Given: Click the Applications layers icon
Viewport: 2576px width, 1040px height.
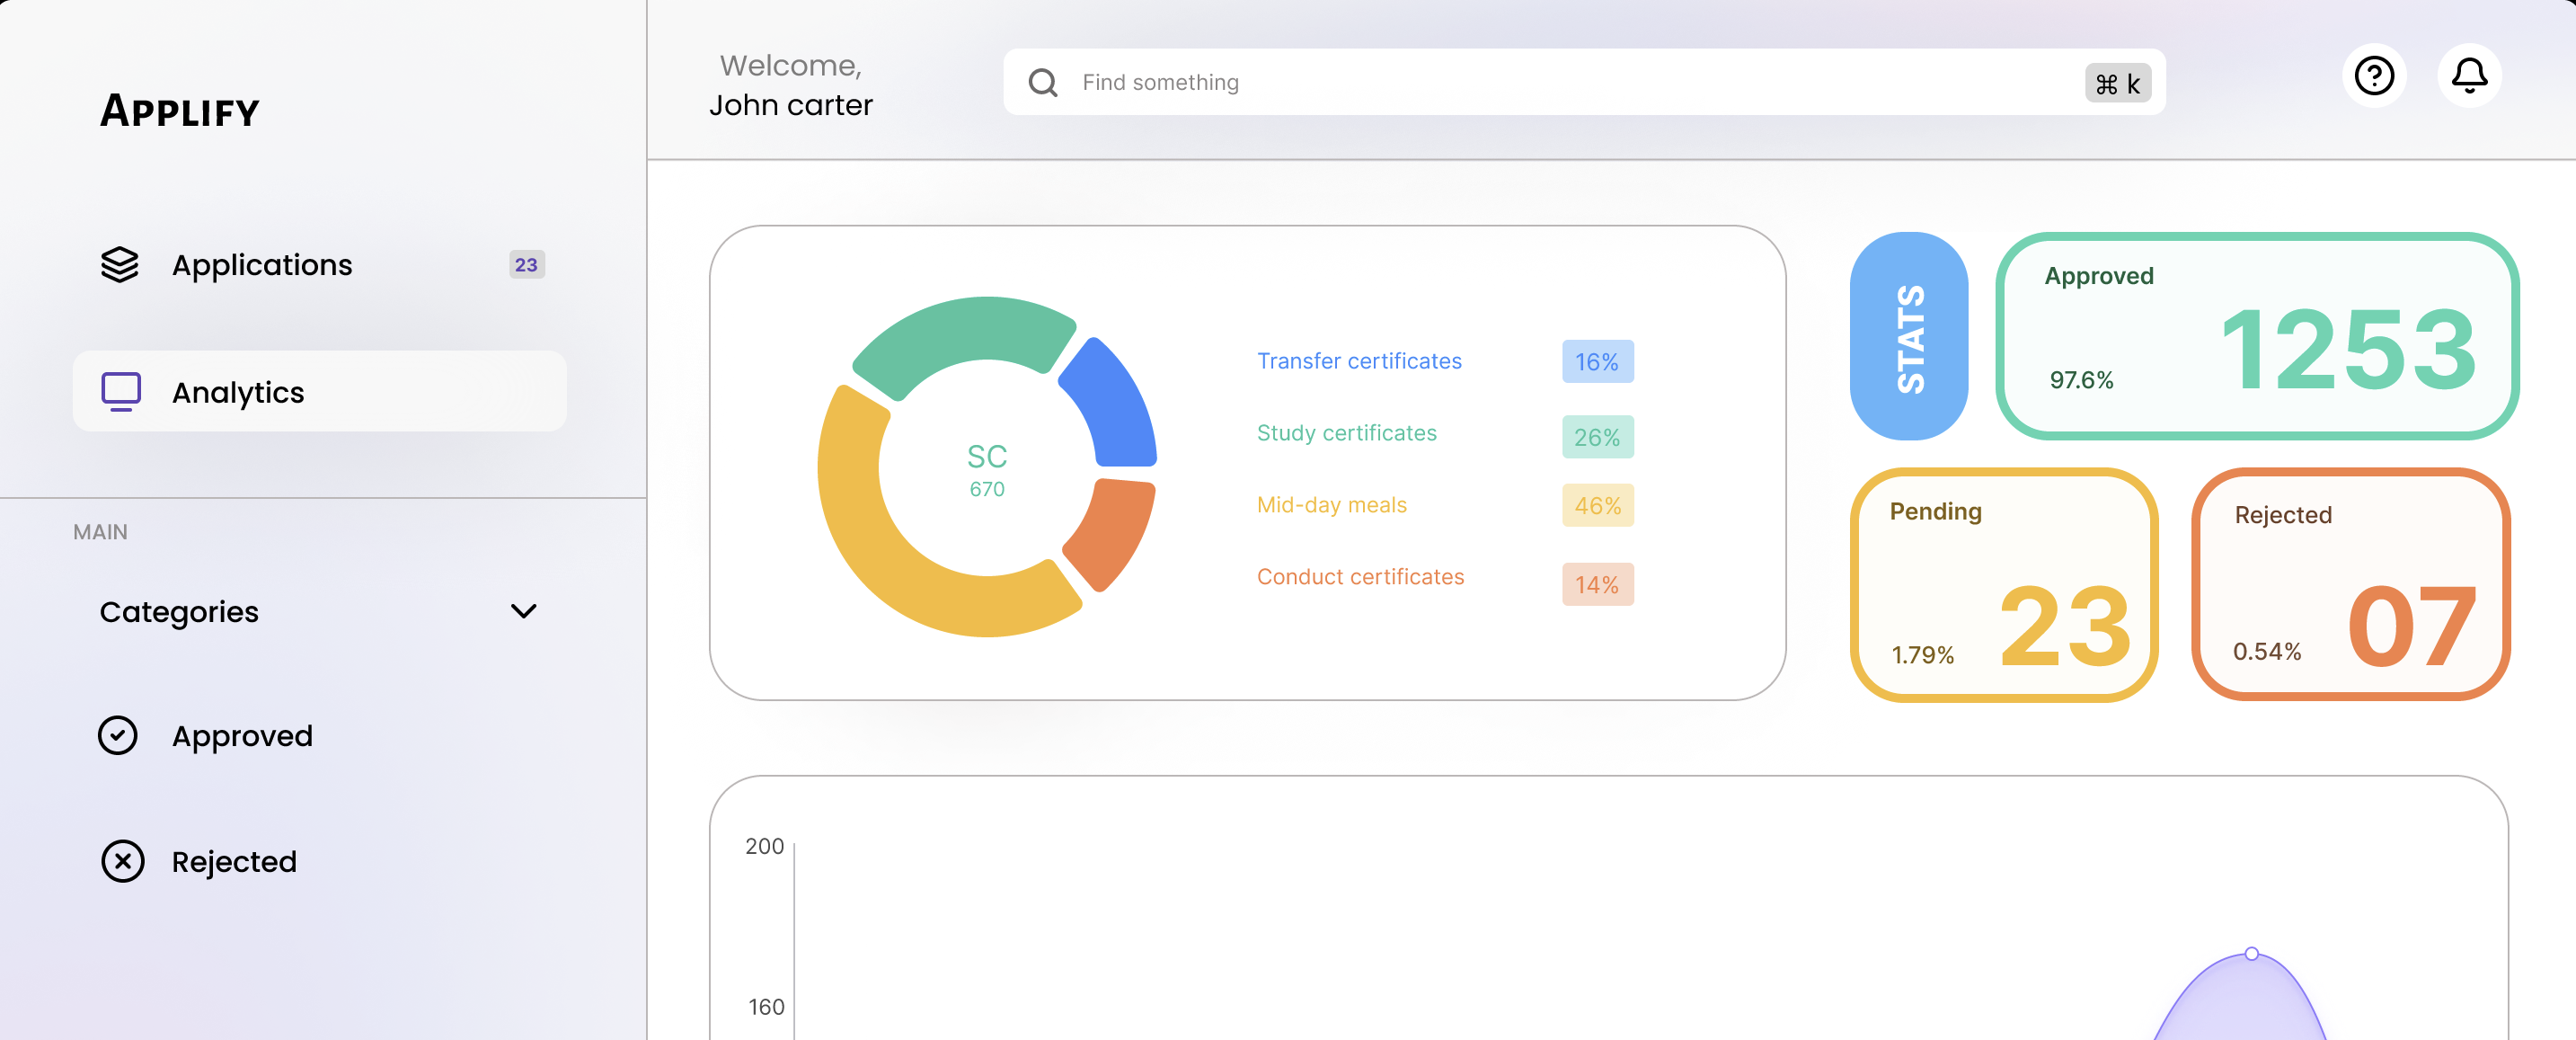Looking at the screenshot, I should (x=120, y=265).
